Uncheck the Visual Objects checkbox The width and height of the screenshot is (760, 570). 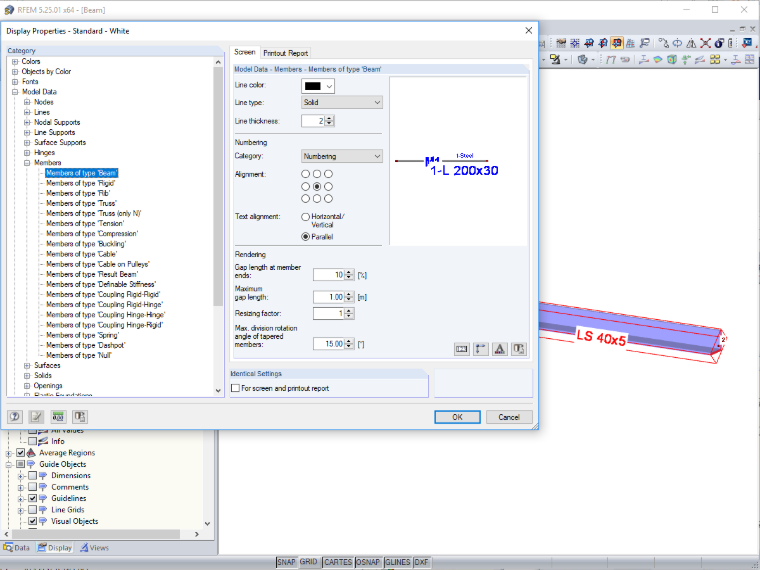point(32,521)
